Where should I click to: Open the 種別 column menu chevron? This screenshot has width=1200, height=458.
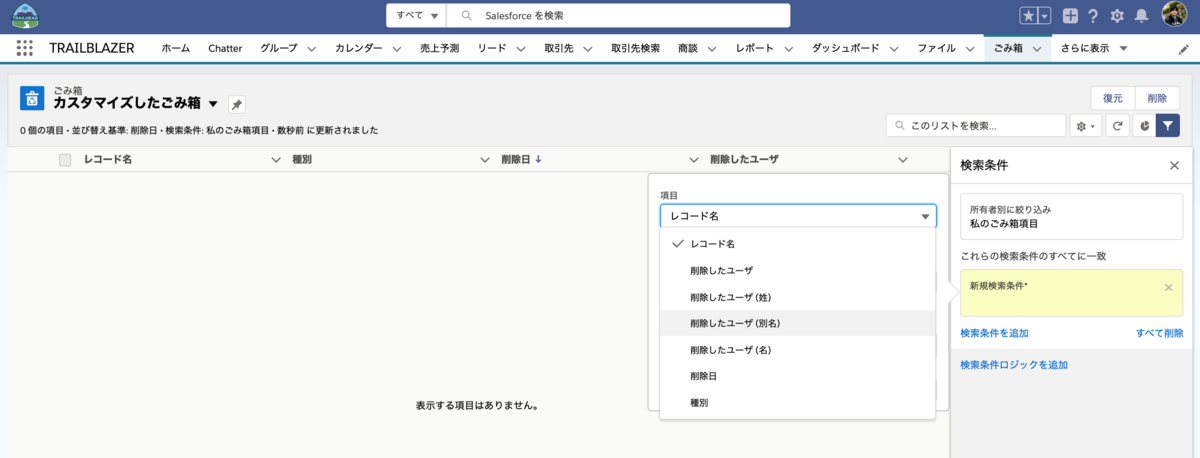(x=486, y=160)
